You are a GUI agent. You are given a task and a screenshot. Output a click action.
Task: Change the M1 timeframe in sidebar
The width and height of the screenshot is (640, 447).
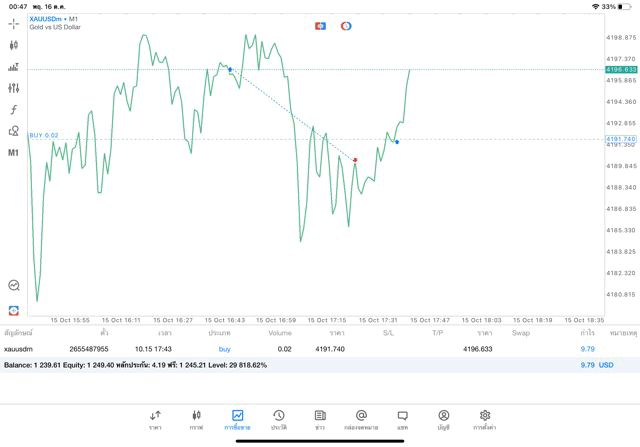14,153
